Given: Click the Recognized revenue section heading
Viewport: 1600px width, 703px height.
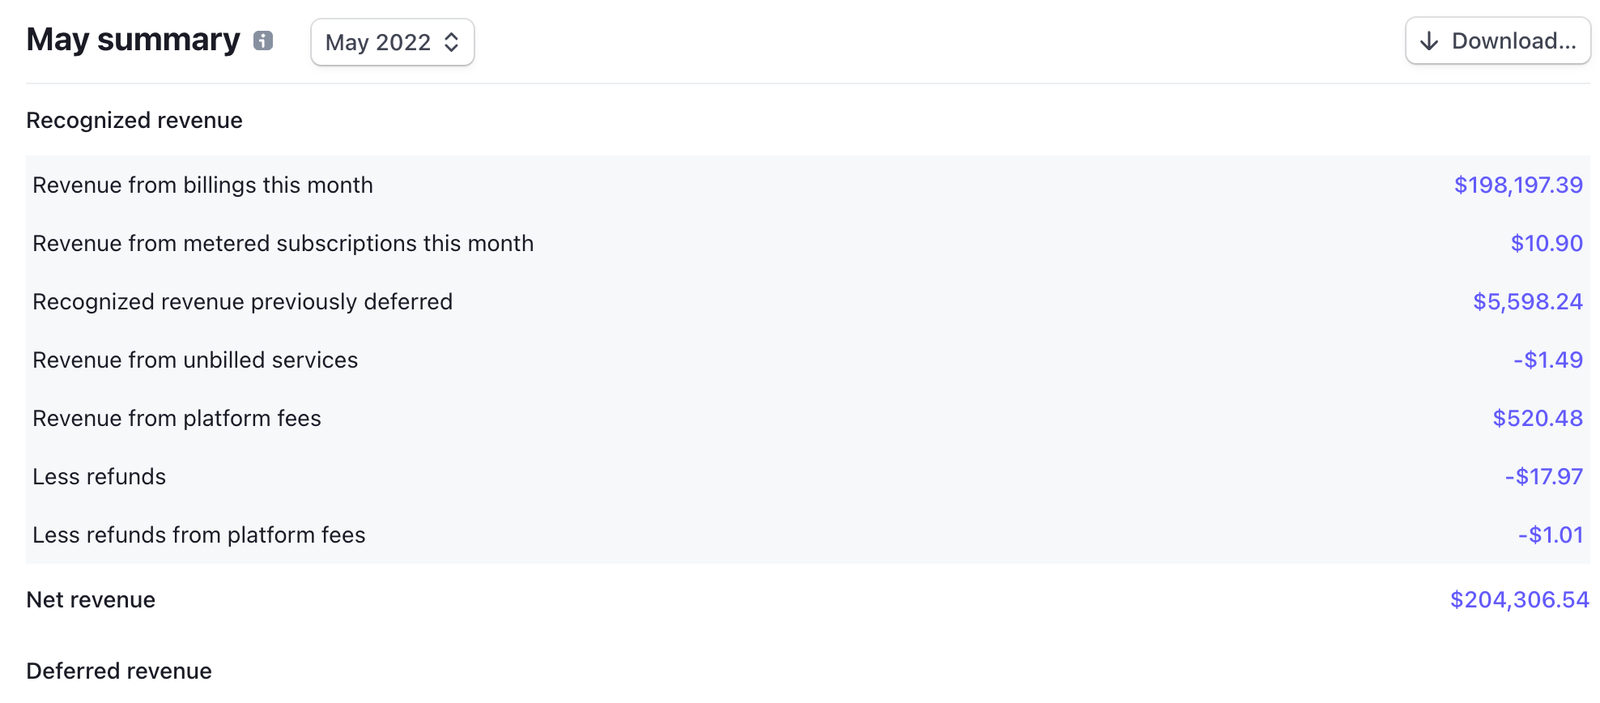Looking at the screenshot, I should [x=134, y=120].
